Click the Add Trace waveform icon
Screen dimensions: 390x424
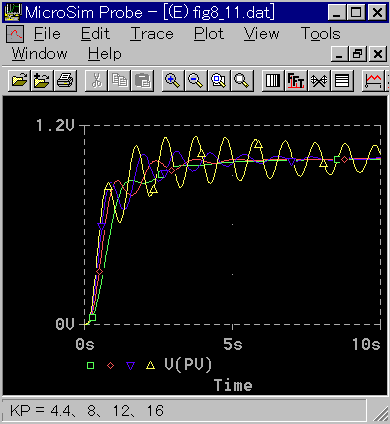[373, 80]
